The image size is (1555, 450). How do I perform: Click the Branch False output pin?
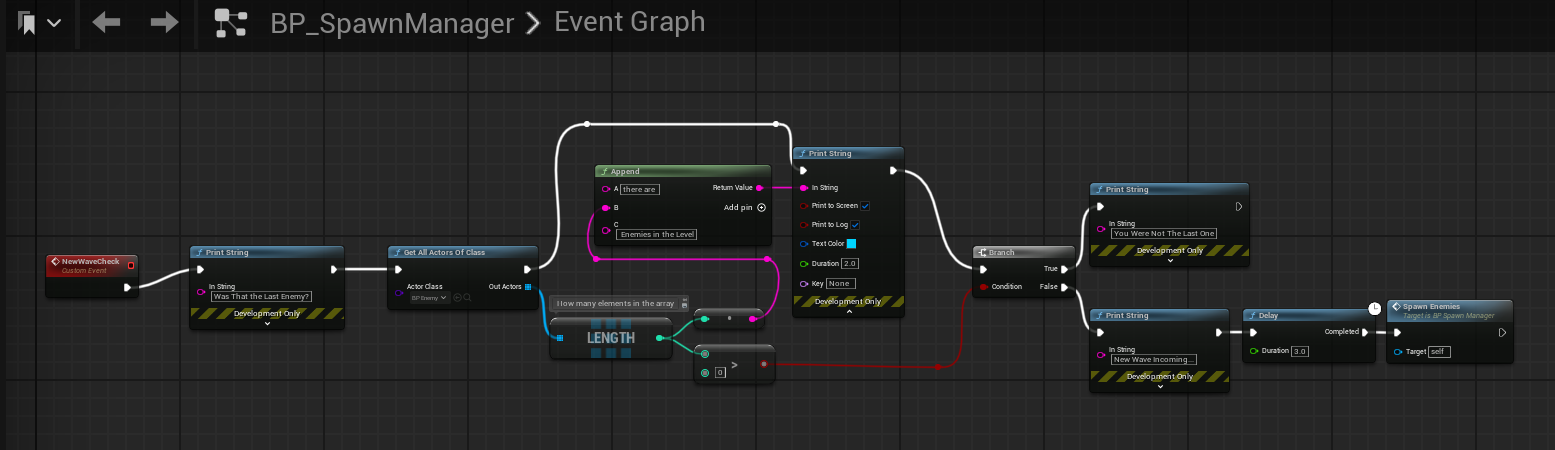[1065, 287]
